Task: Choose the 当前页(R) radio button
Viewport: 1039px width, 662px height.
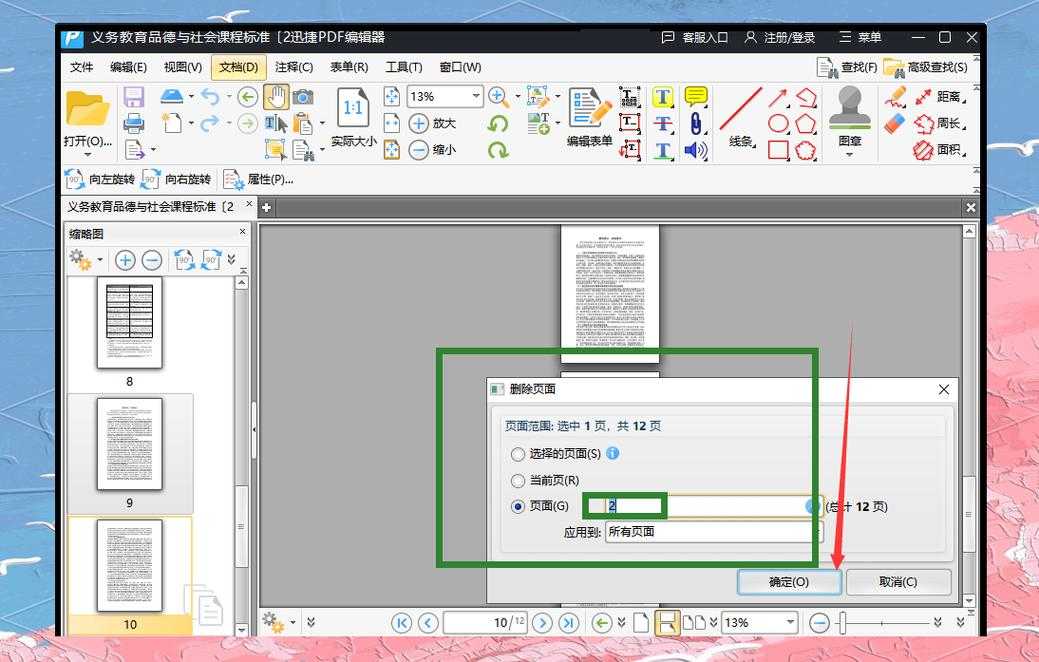Action: 518,481
